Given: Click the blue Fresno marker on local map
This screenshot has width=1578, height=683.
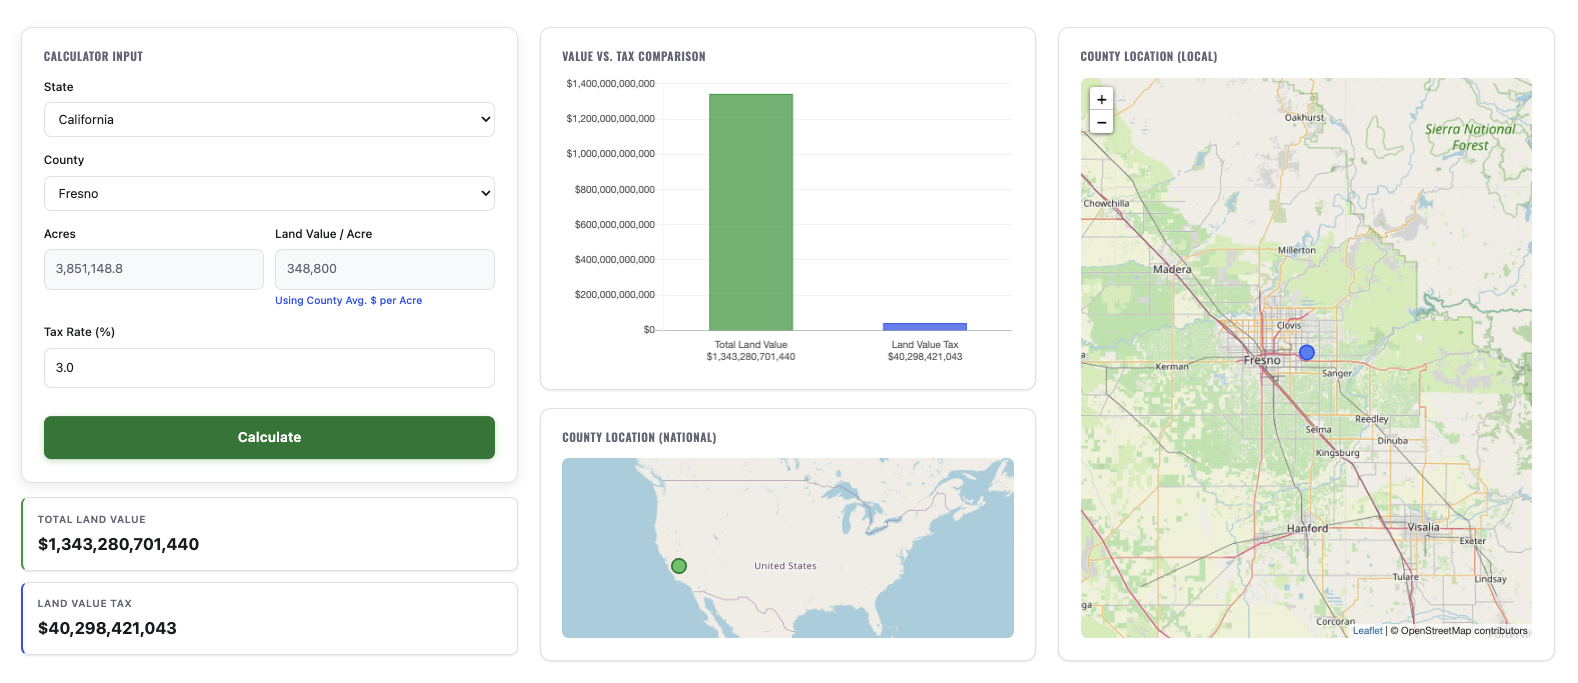Looking at the screenshot, I should [x=1306, y=352].
